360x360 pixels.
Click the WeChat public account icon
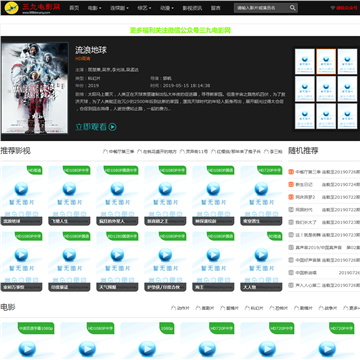(332, 8)
